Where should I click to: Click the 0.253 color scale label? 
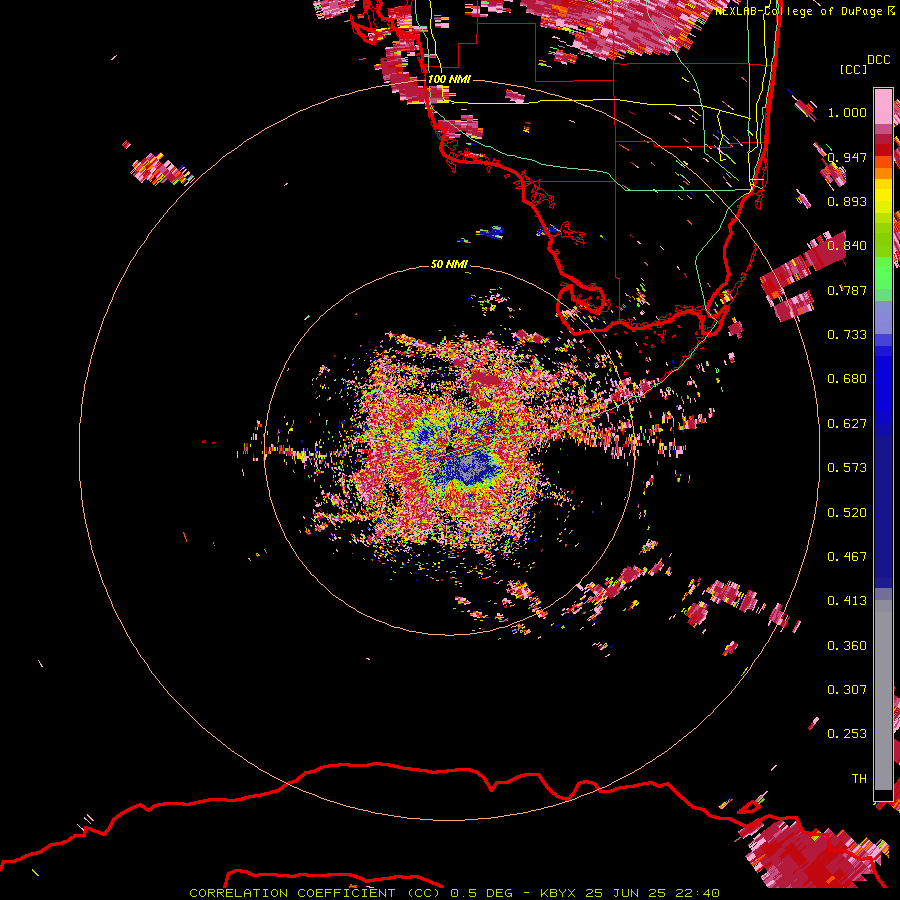tap(847, 734)
